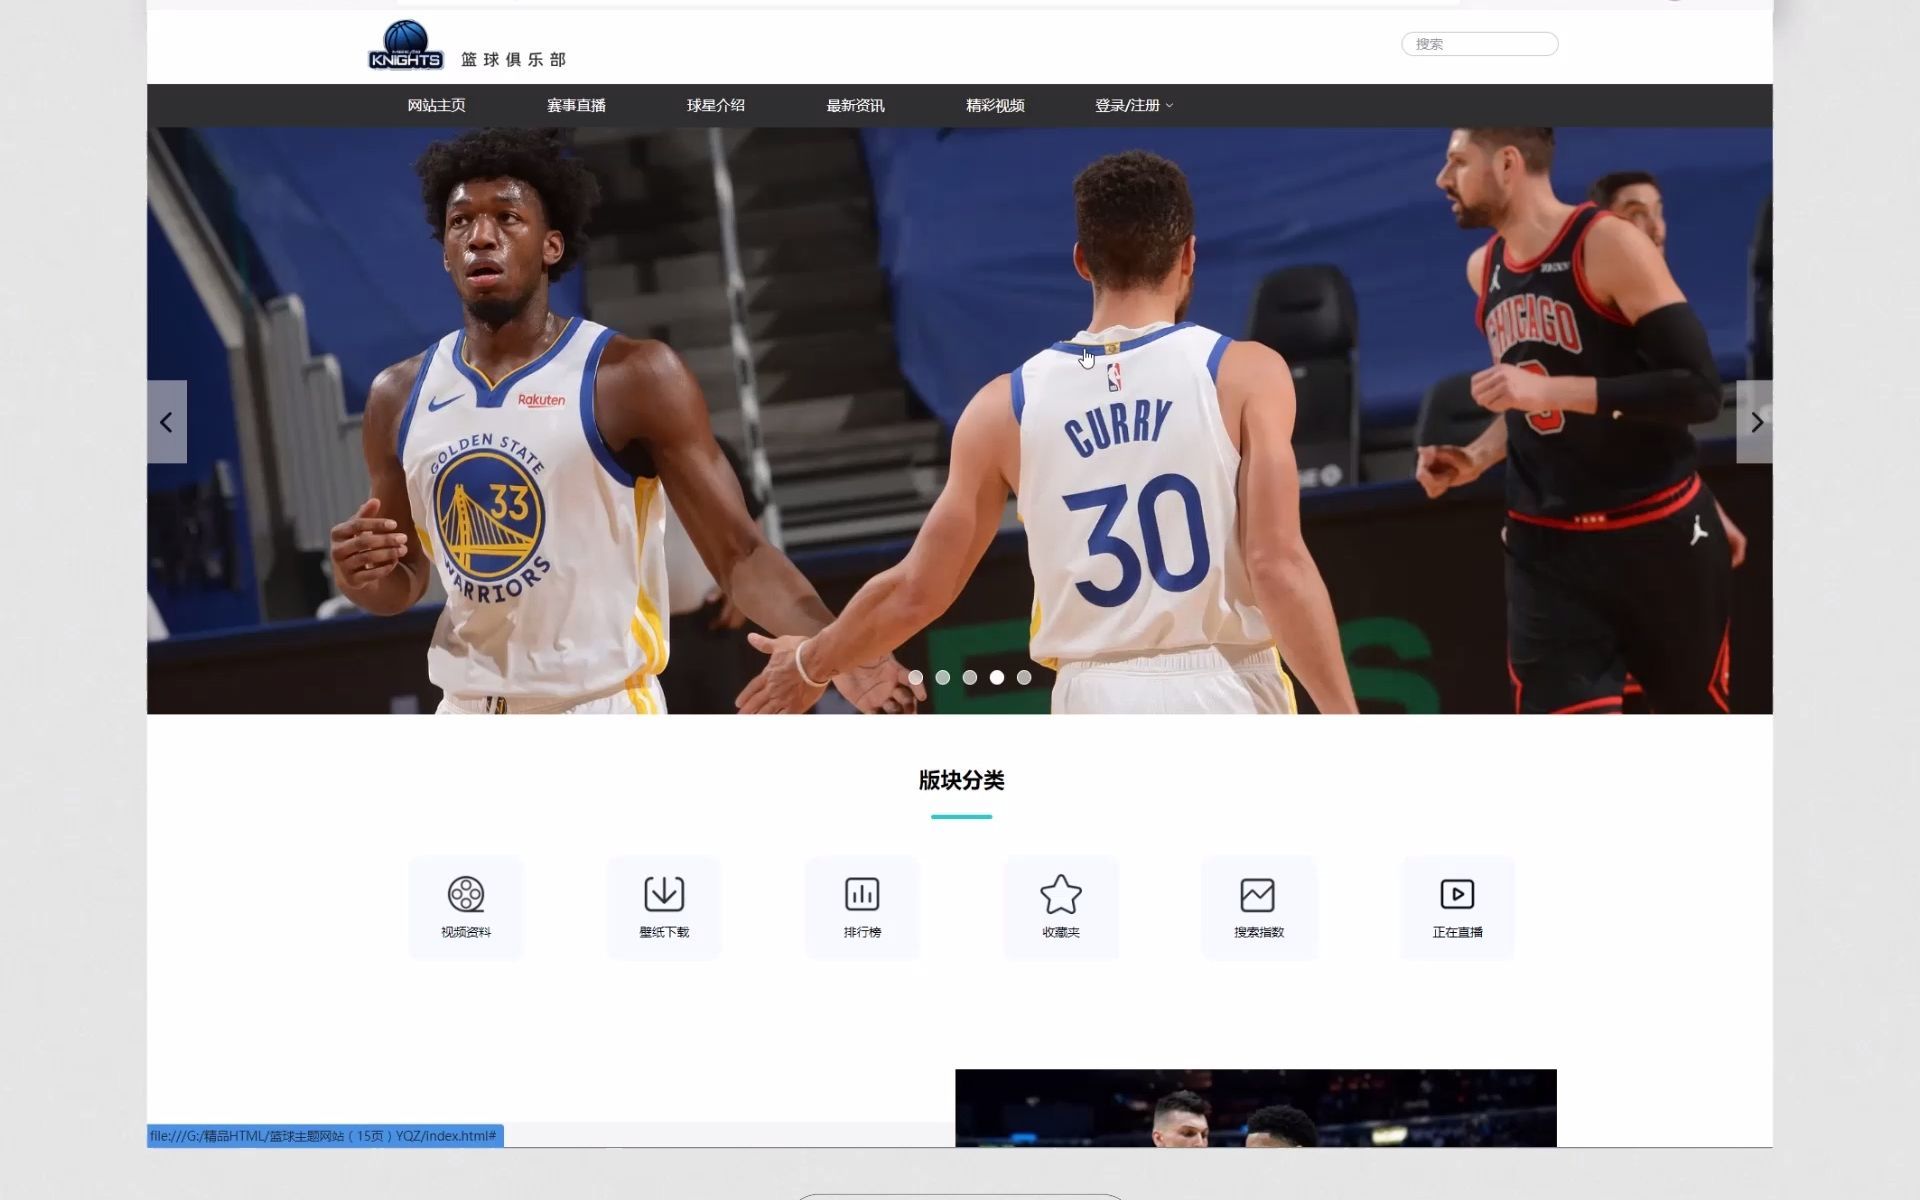This screenshot has width=1920, height=1200.
Task: Go to next carousel slide
Action: click(1755, 422)
